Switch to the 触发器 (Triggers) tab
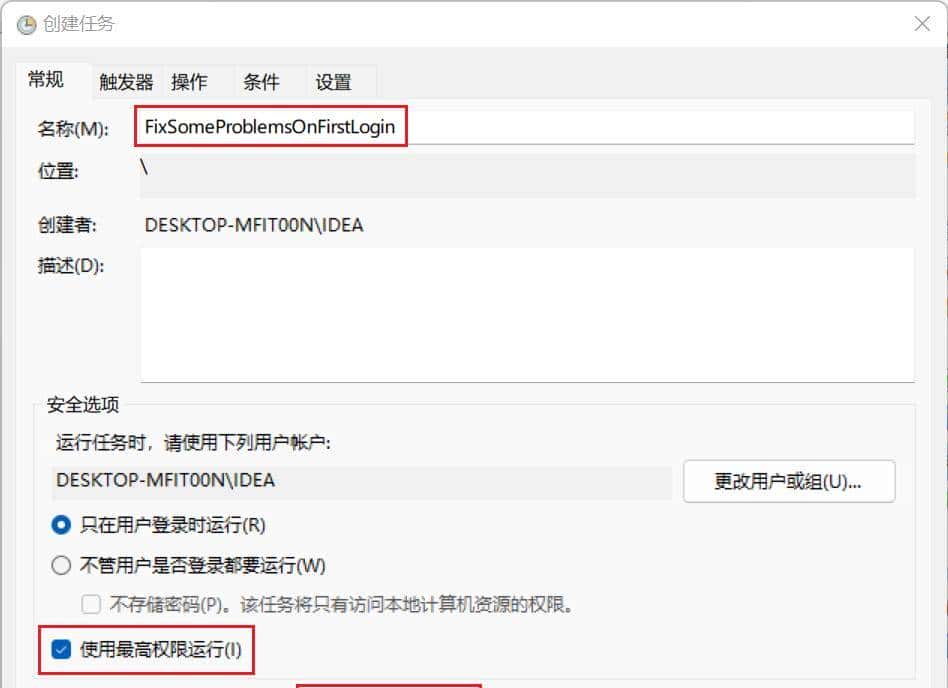 [125, 82]
